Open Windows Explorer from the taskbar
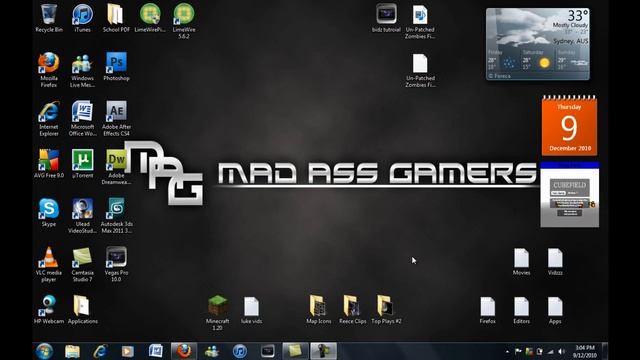The width and height of the screenshot is (640, 360). 72,351
